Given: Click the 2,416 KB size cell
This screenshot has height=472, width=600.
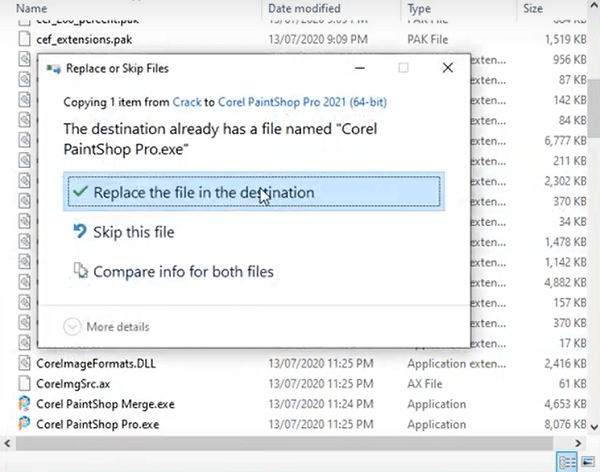Looking at the screenshot, I should click(x=565, y=363).
